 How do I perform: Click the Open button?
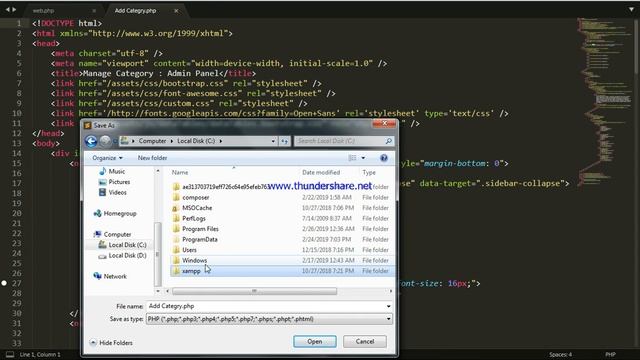[315, 342]
